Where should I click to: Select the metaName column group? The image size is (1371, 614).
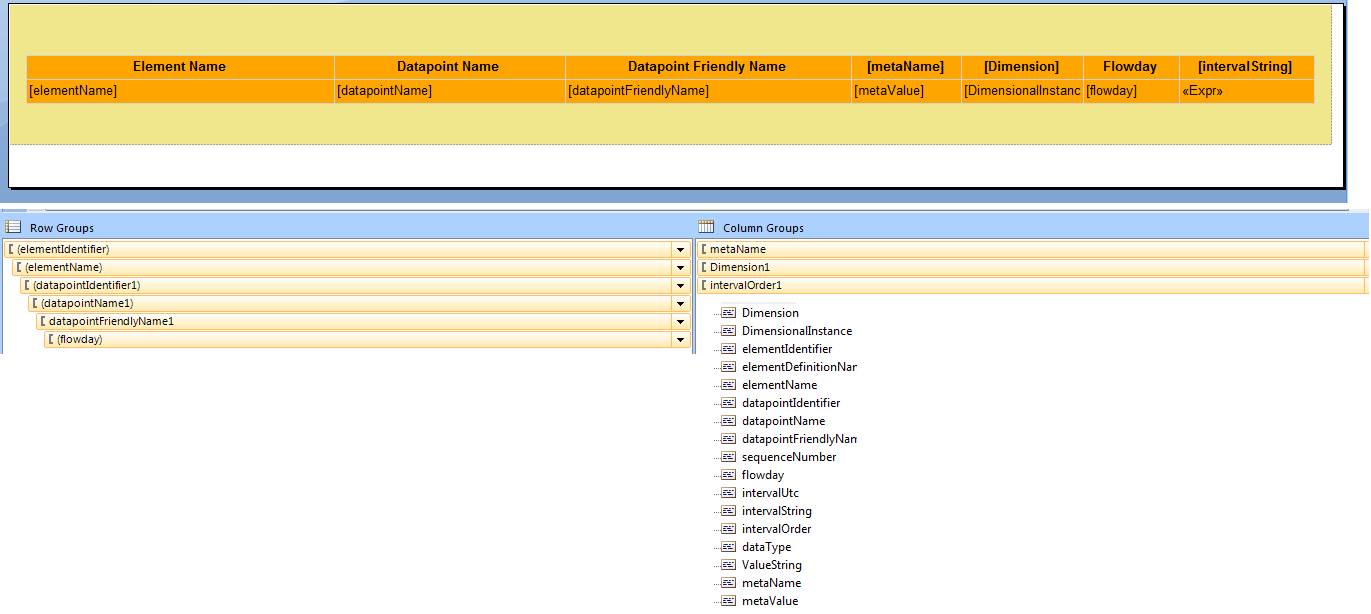click(1032, 249)
